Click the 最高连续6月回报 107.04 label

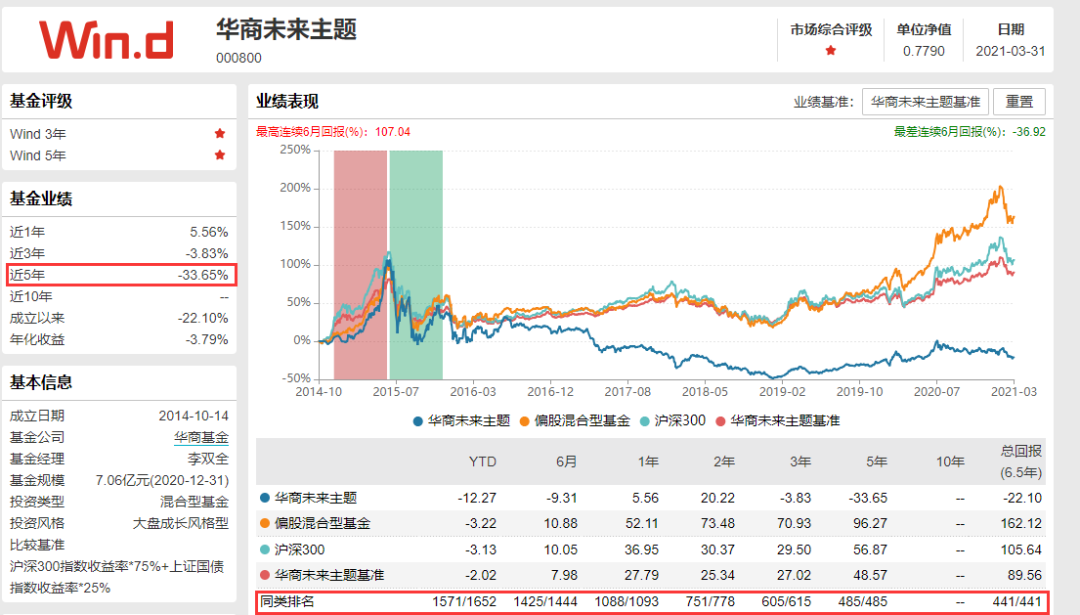(x=333, y=132)
